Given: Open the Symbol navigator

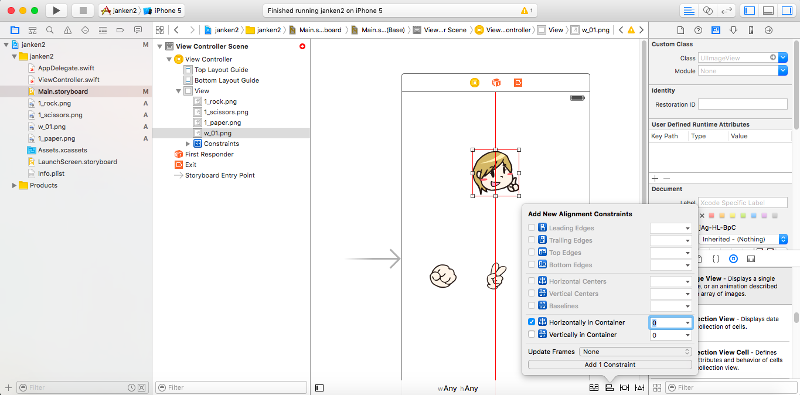Looking at the screenshot, I should [x=32, y=30].
